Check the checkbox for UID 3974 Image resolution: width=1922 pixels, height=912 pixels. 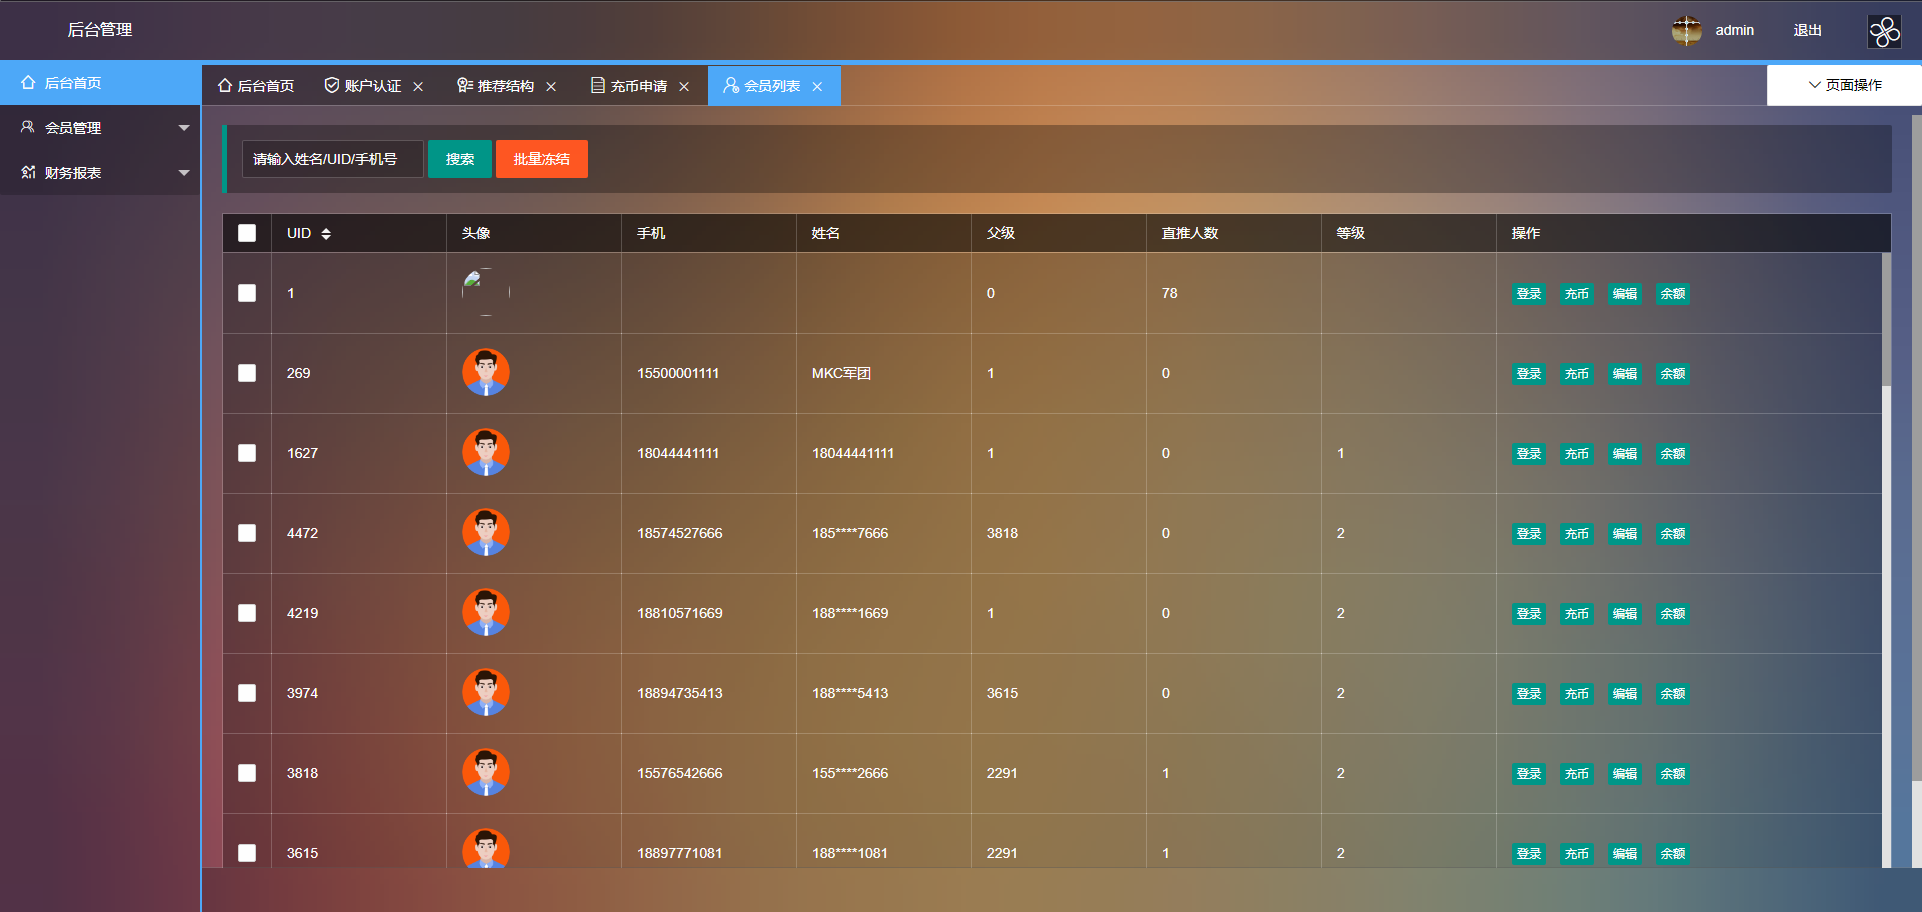247,693
